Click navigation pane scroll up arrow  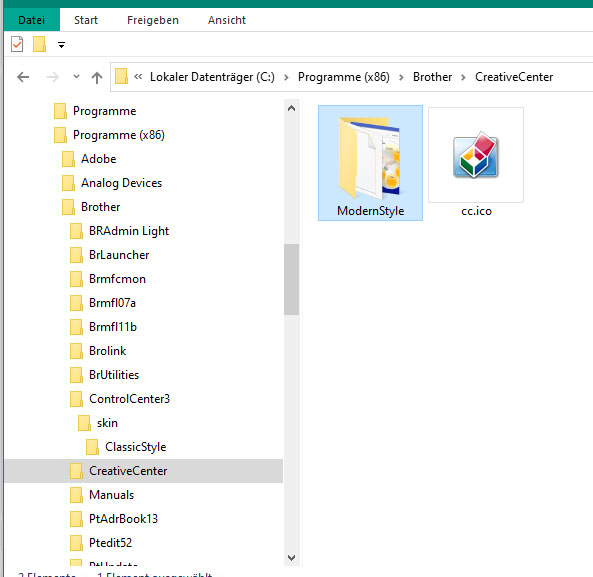[292, 109]
